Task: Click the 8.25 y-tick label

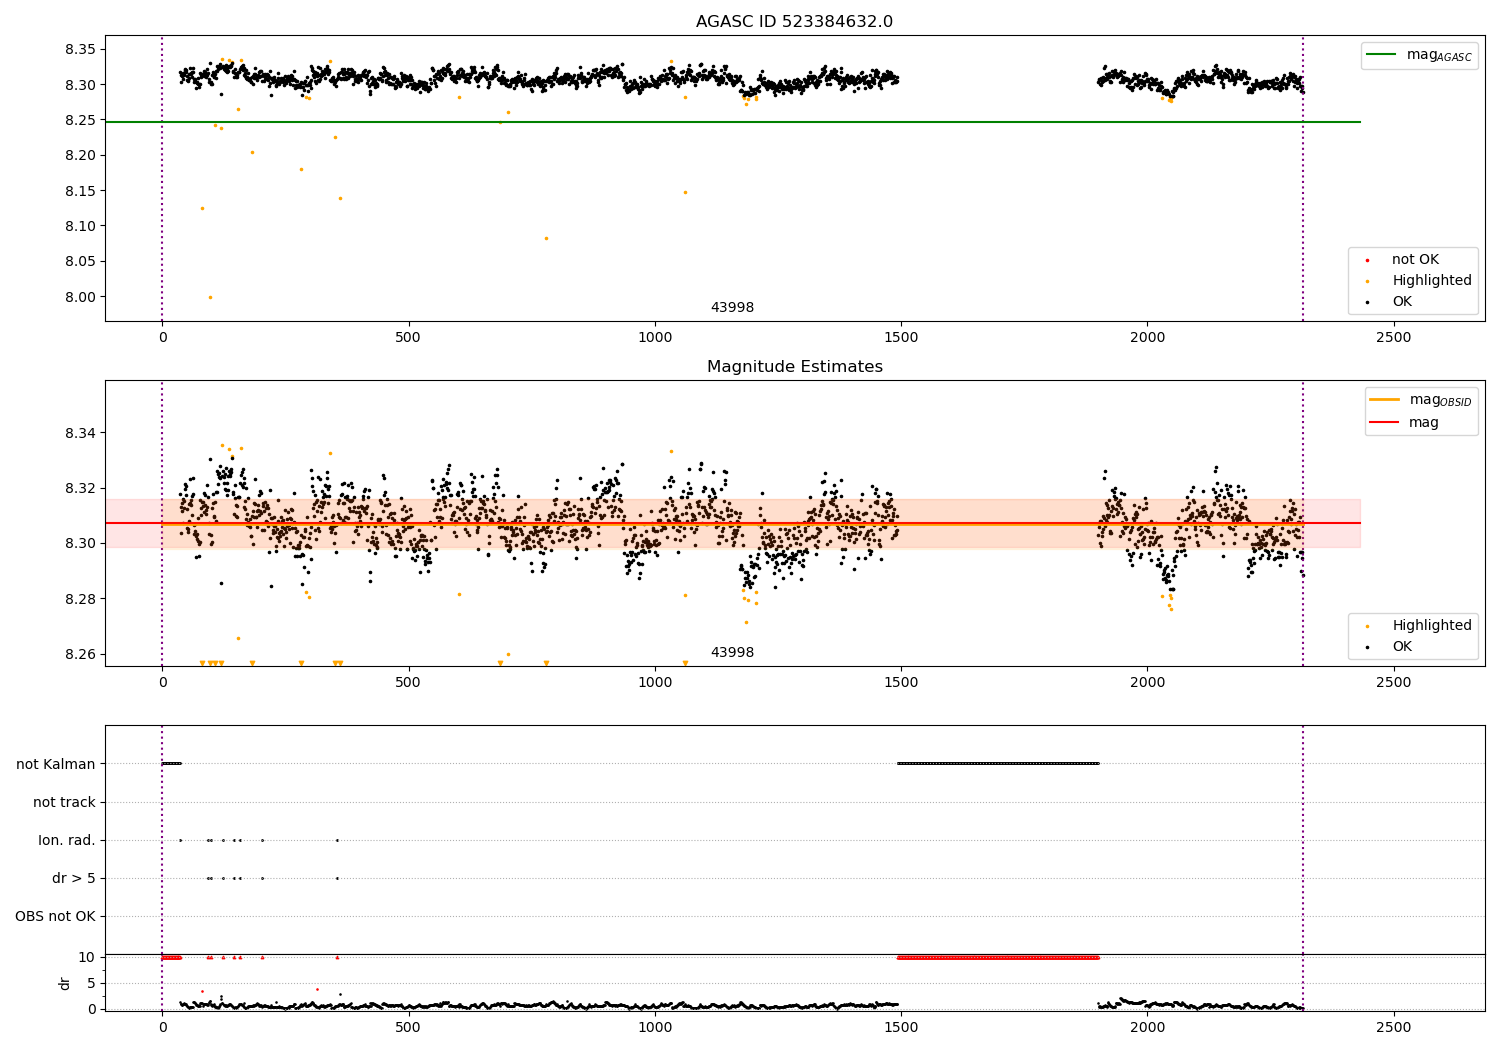Action: [79, 120]
